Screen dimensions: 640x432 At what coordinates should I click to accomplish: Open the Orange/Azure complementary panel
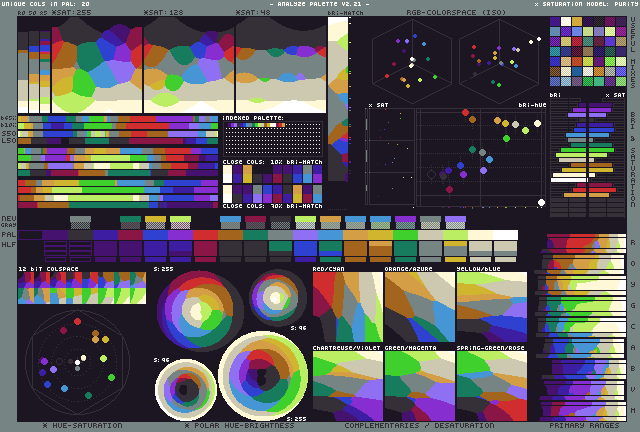click(x=419, y=308)
